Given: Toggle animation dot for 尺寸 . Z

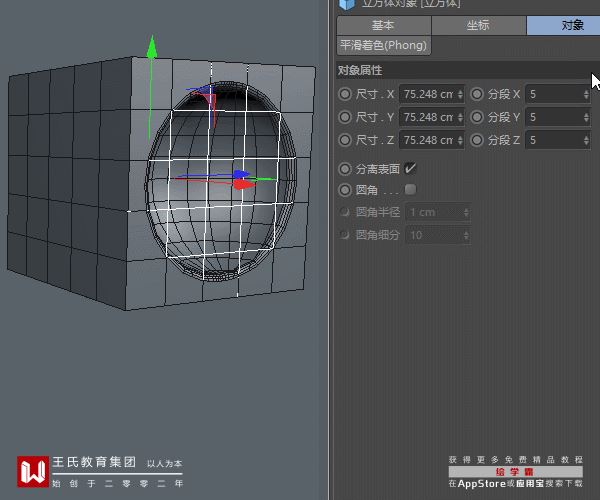Looking at the screenshot, I should point(345,140).
